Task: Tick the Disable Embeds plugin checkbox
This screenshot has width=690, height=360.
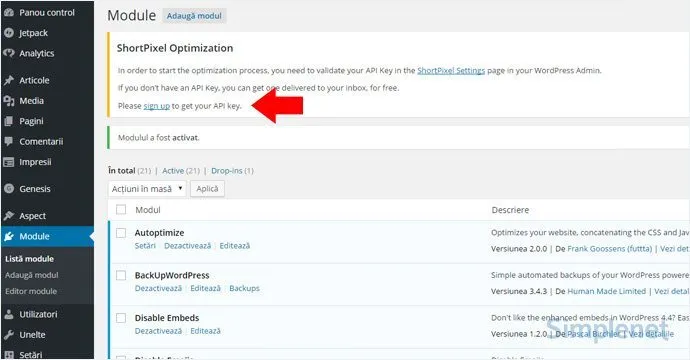Action: 121,318
